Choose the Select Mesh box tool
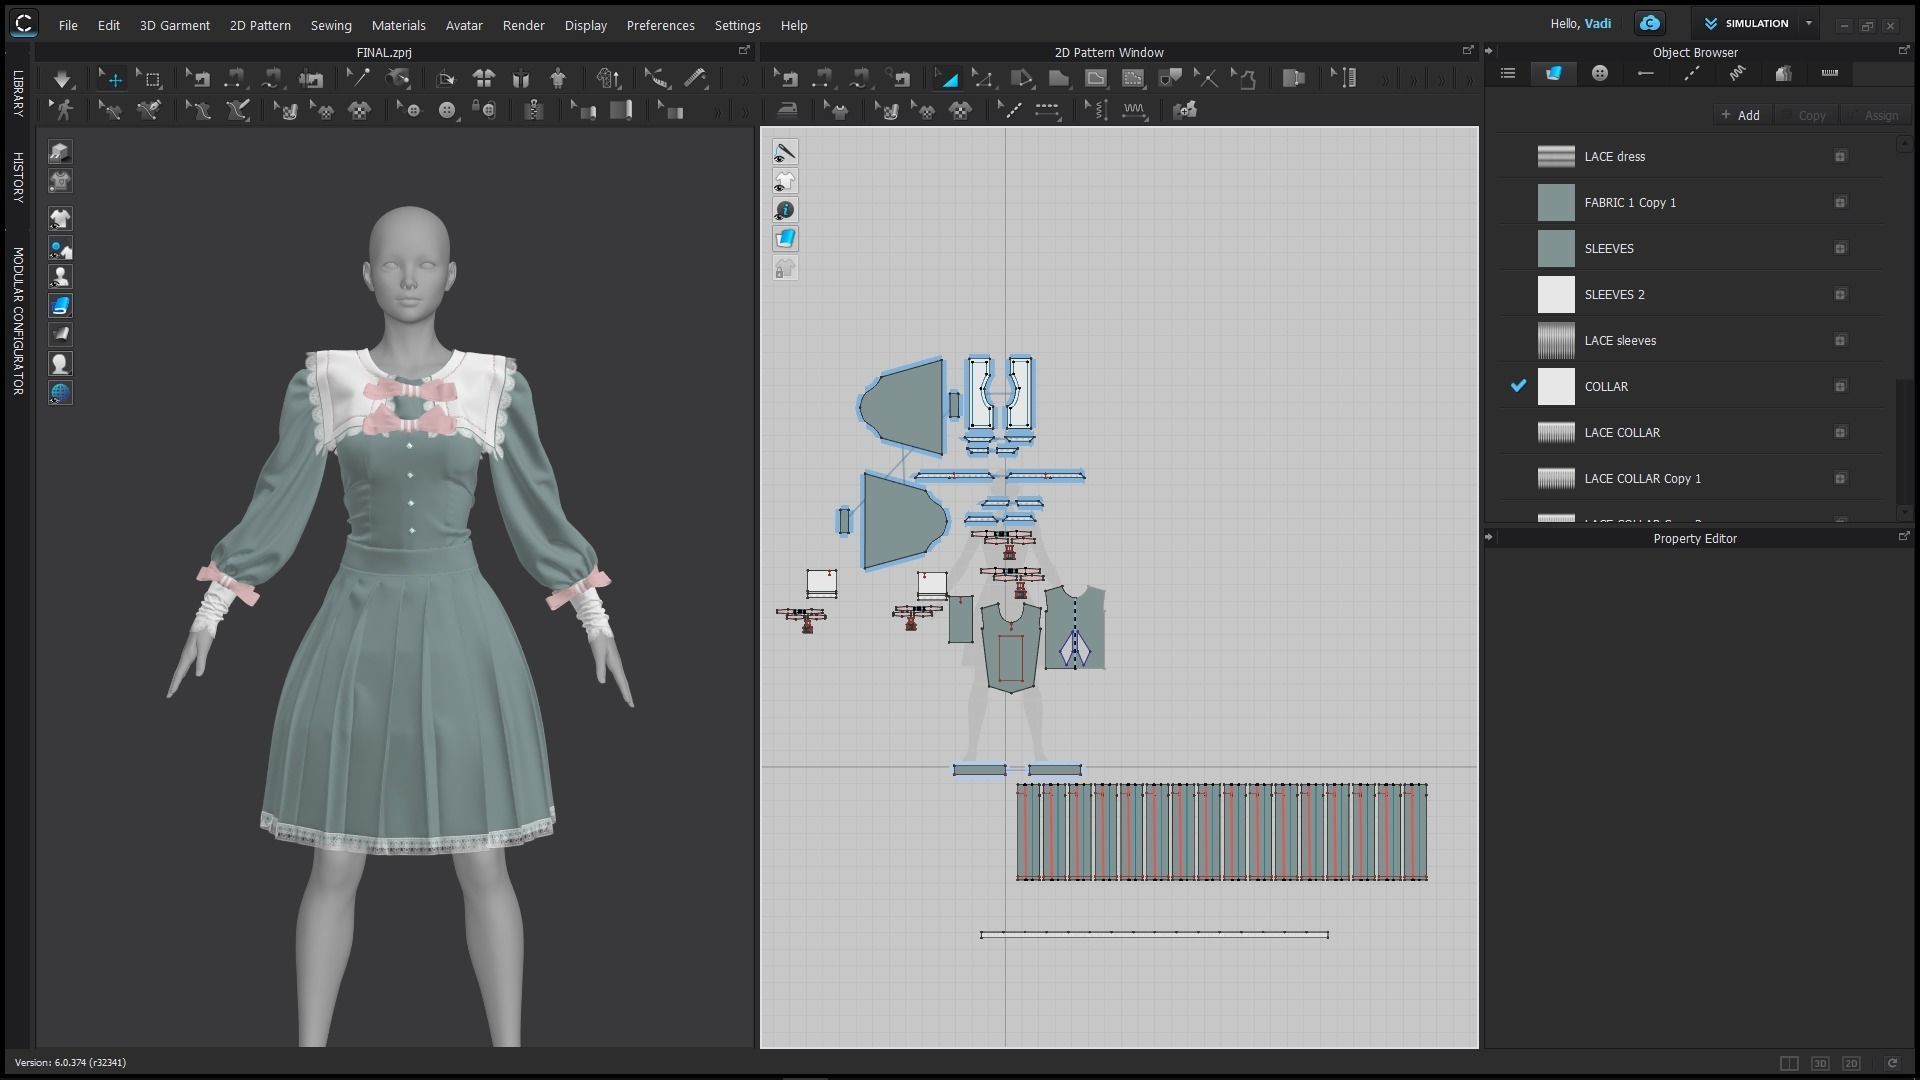The width and height of the screenshot is (1920, 1080). coord(150,78)
